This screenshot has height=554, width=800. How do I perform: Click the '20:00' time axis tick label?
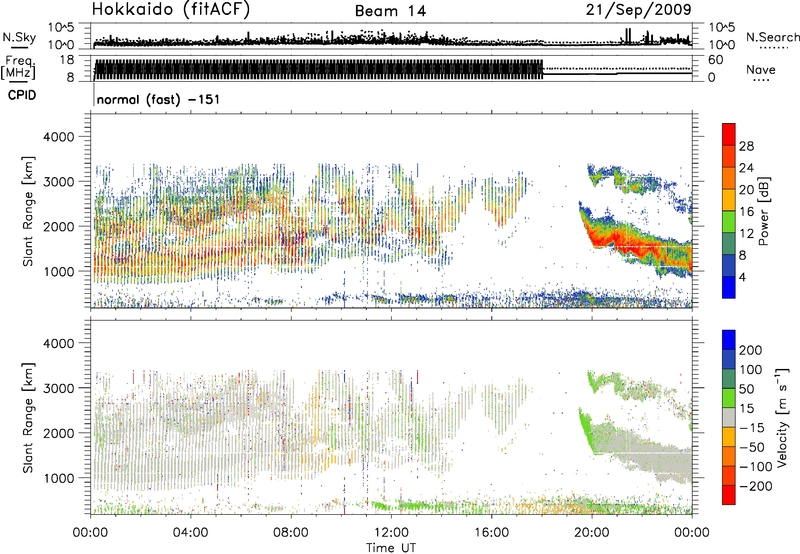592,533
